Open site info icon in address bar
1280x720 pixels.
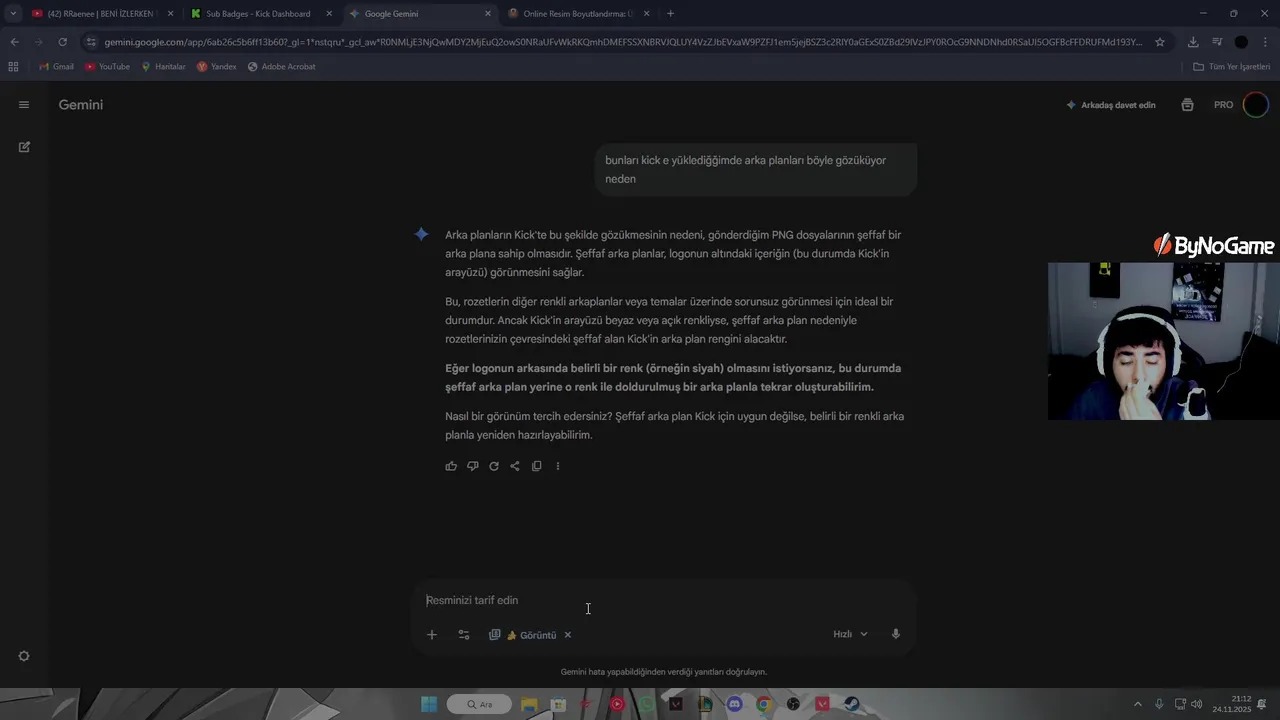91,42
